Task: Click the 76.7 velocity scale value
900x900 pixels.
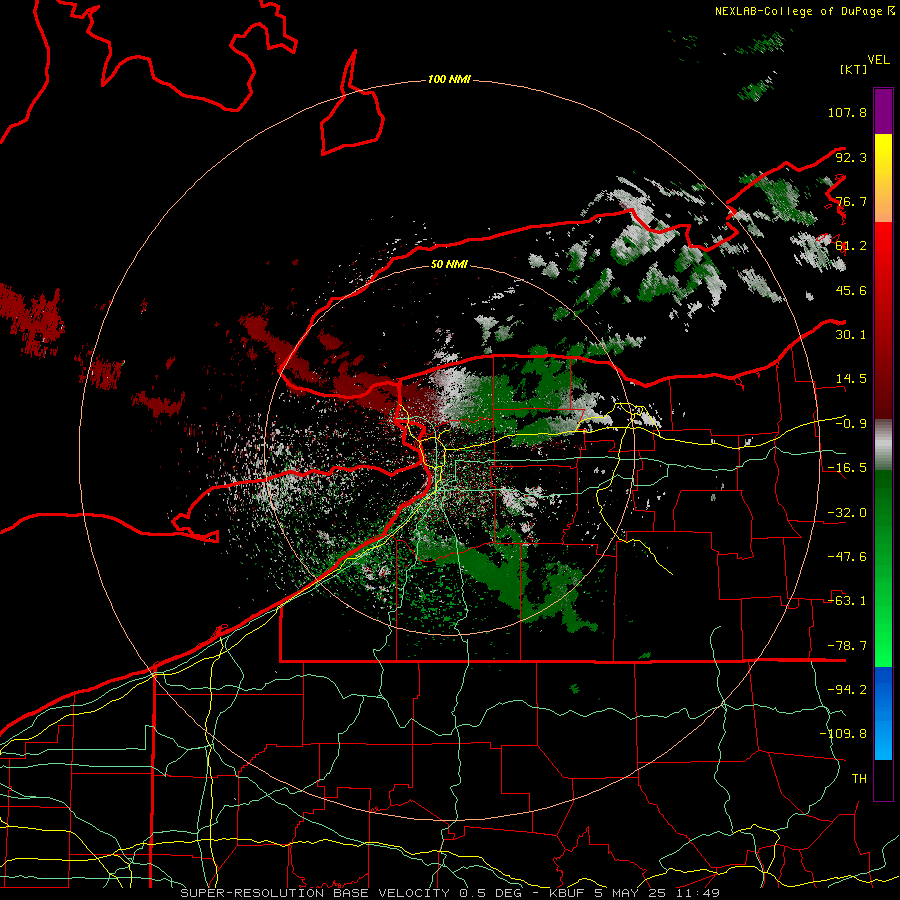Action: [851, 201]
